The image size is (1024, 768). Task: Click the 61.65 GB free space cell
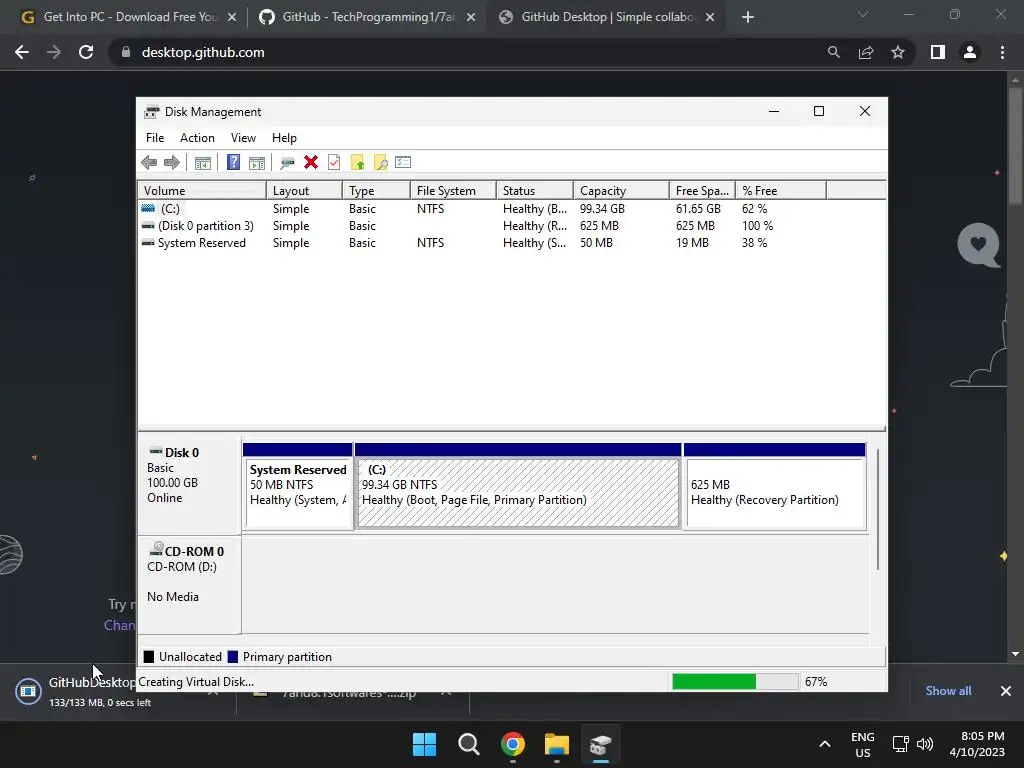pyautogui.click(x=698, y=209)
